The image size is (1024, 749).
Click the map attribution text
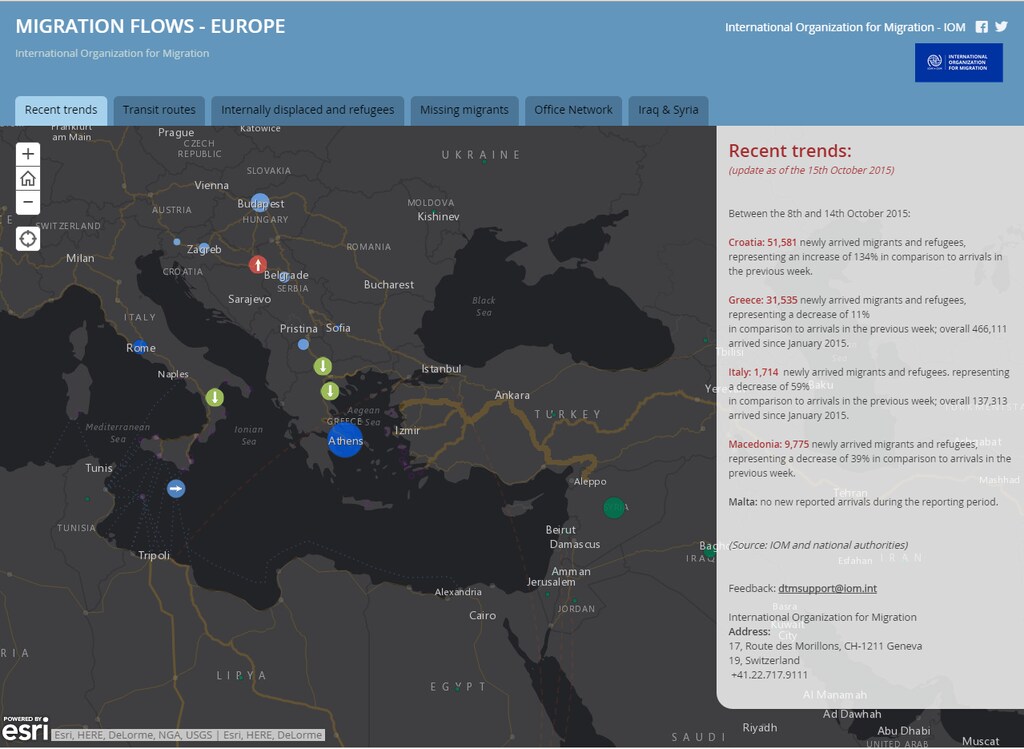coord(188,735)
